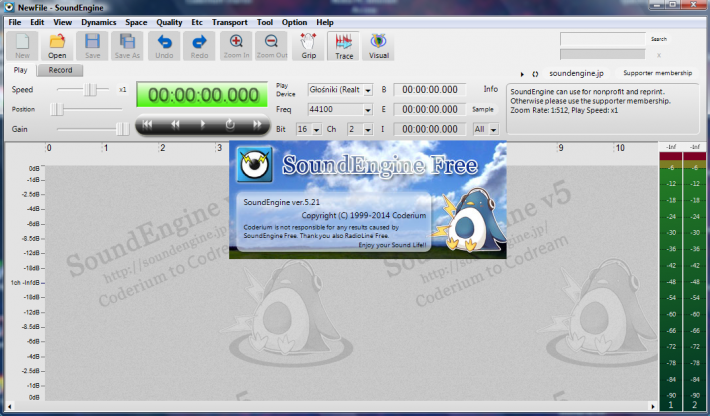Click the Info label
The width and height of the screenshot is (710, 416).
(x=490, y=89)
